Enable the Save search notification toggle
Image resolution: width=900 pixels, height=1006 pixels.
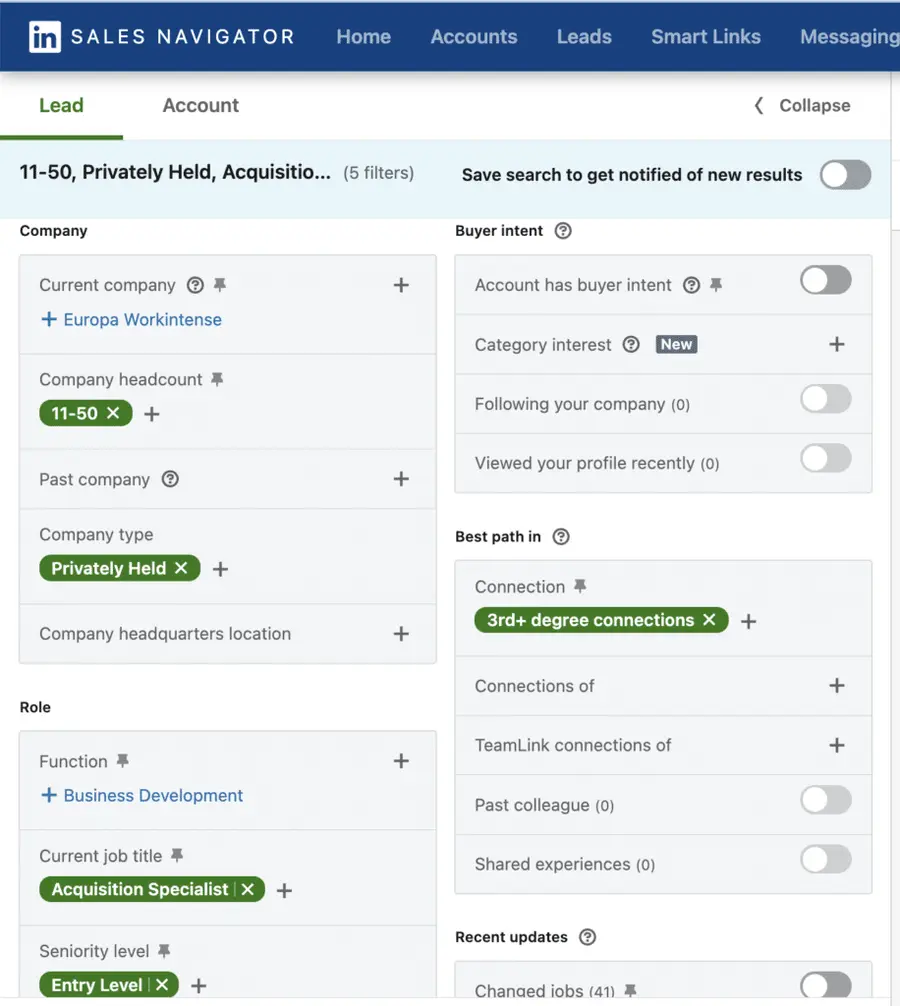tap(845, 174)
